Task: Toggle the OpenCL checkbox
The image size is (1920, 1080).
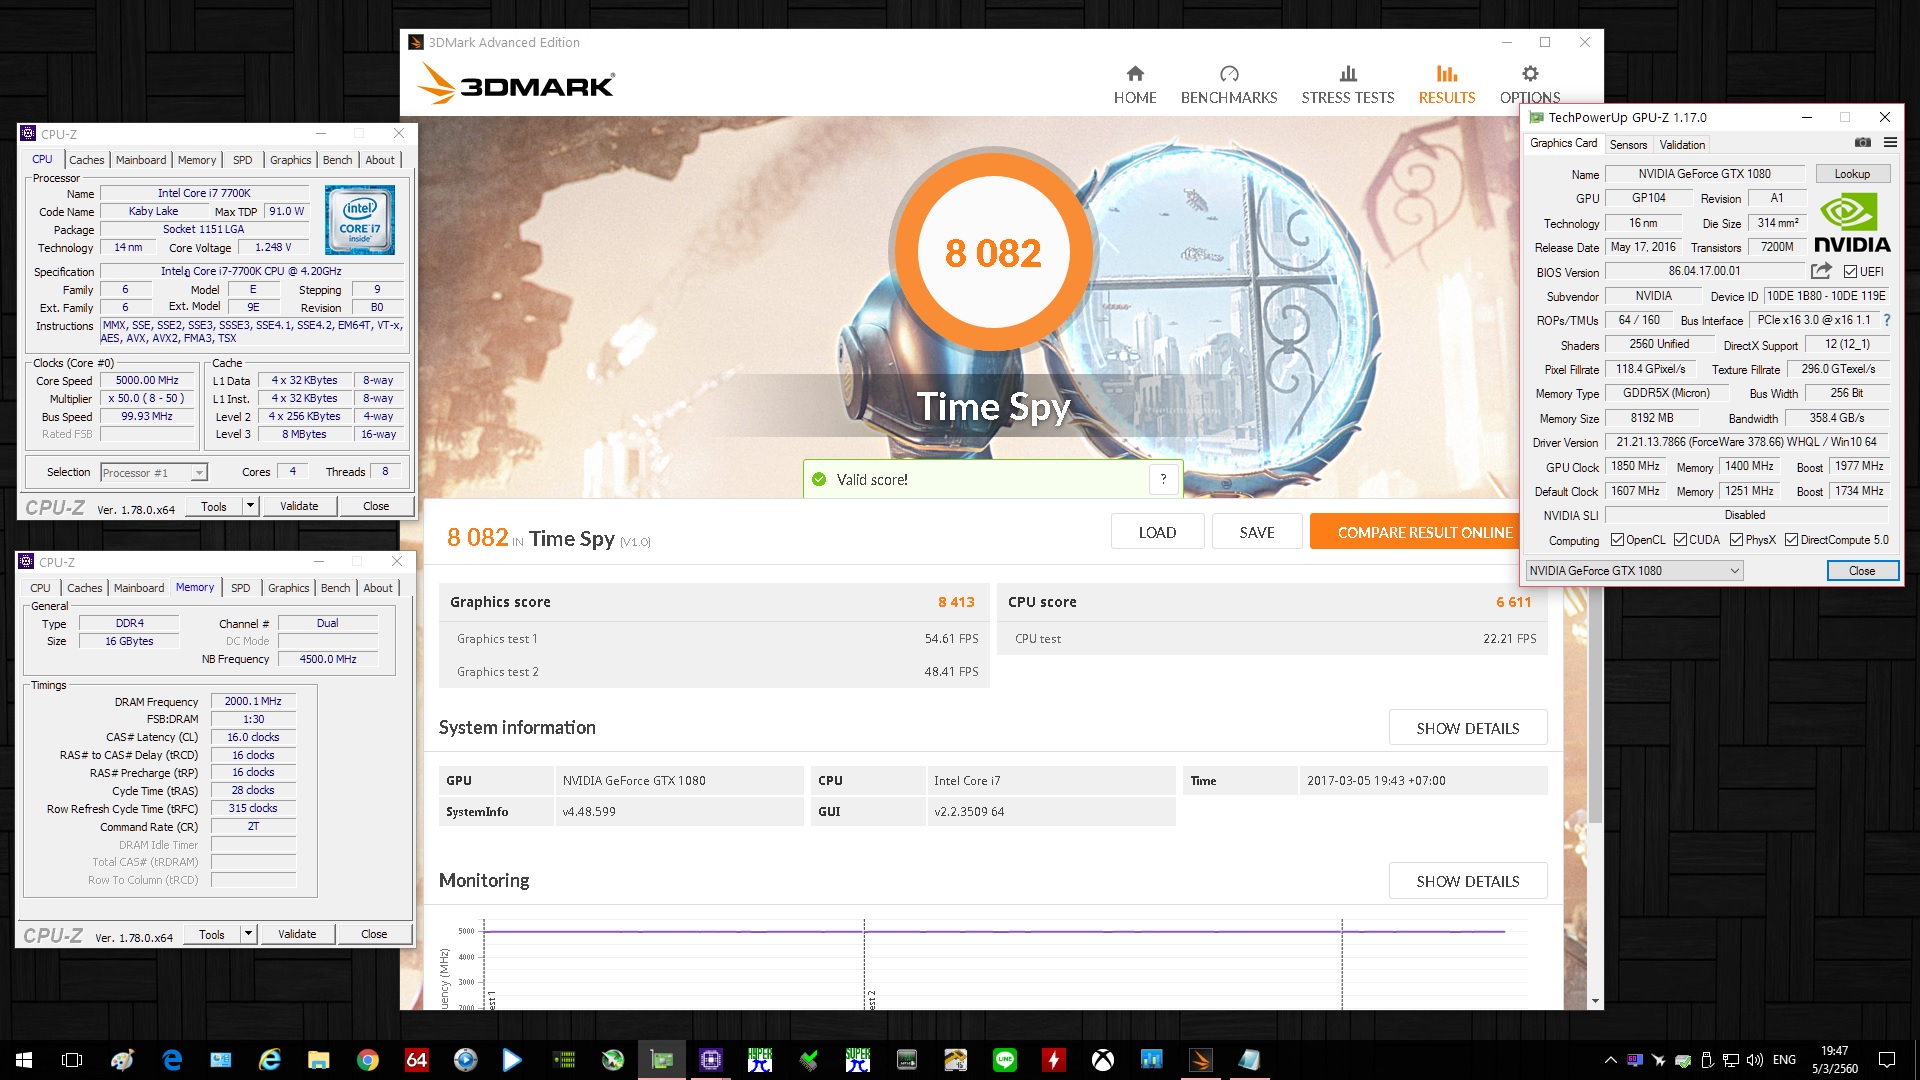Action: [x=1617, y=540]
